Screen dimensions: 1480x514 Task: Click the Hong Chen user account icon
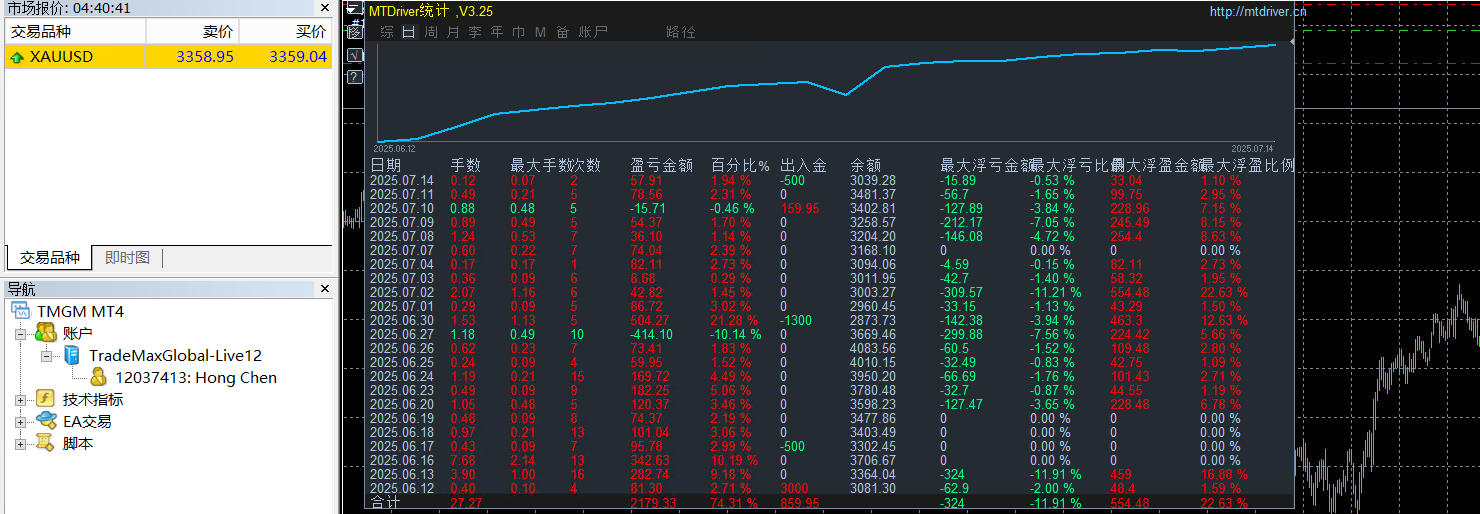[99, 377]
